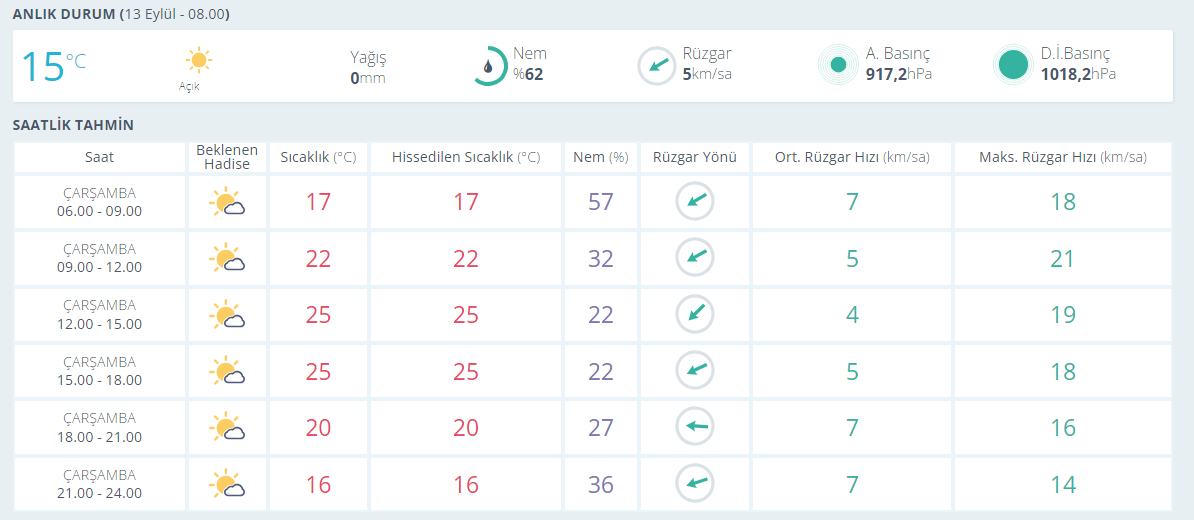Click the humidity droplet gauge icon

488,66
